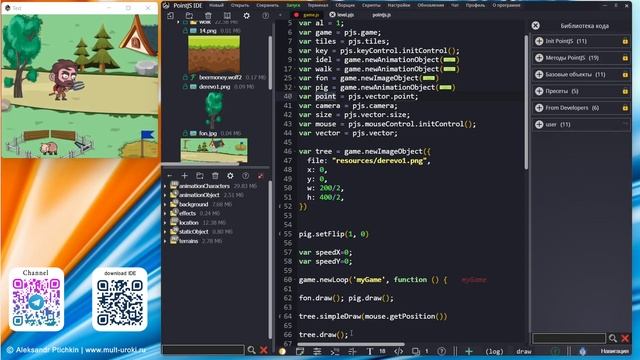Expand background folder arrow

tap(166, 204)
